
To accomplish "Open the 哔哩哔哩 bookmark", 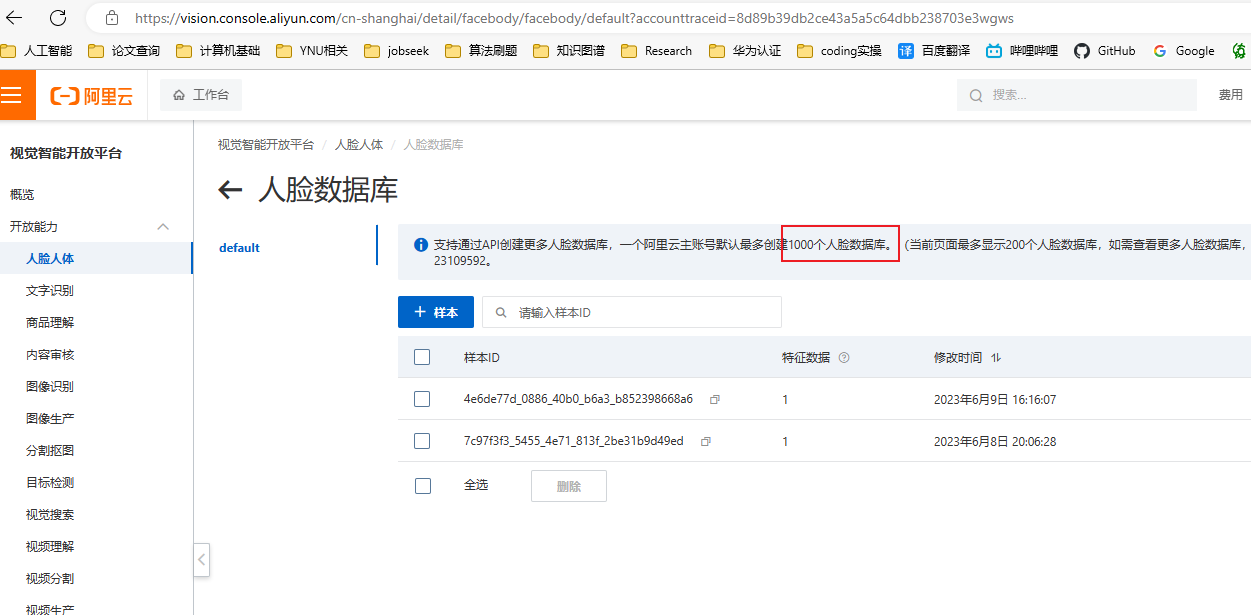I will click(1021, 50).
